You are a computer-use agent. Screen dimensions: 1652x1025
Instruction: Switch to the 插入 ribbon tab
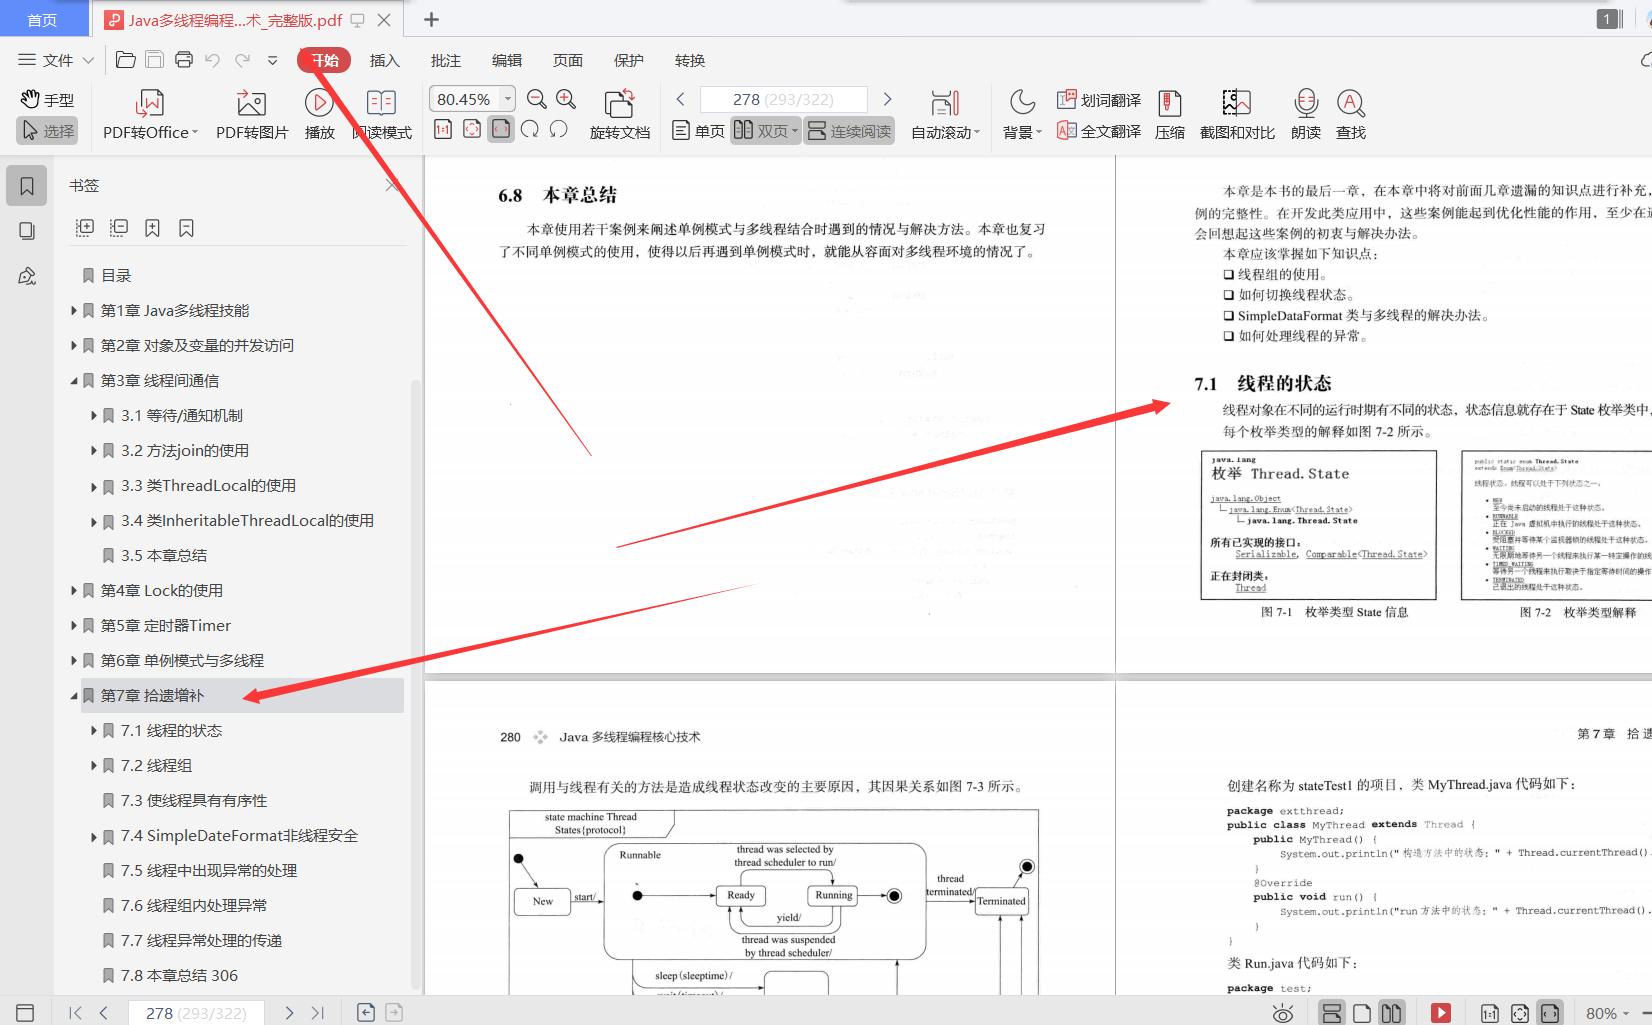pos(385,60)
